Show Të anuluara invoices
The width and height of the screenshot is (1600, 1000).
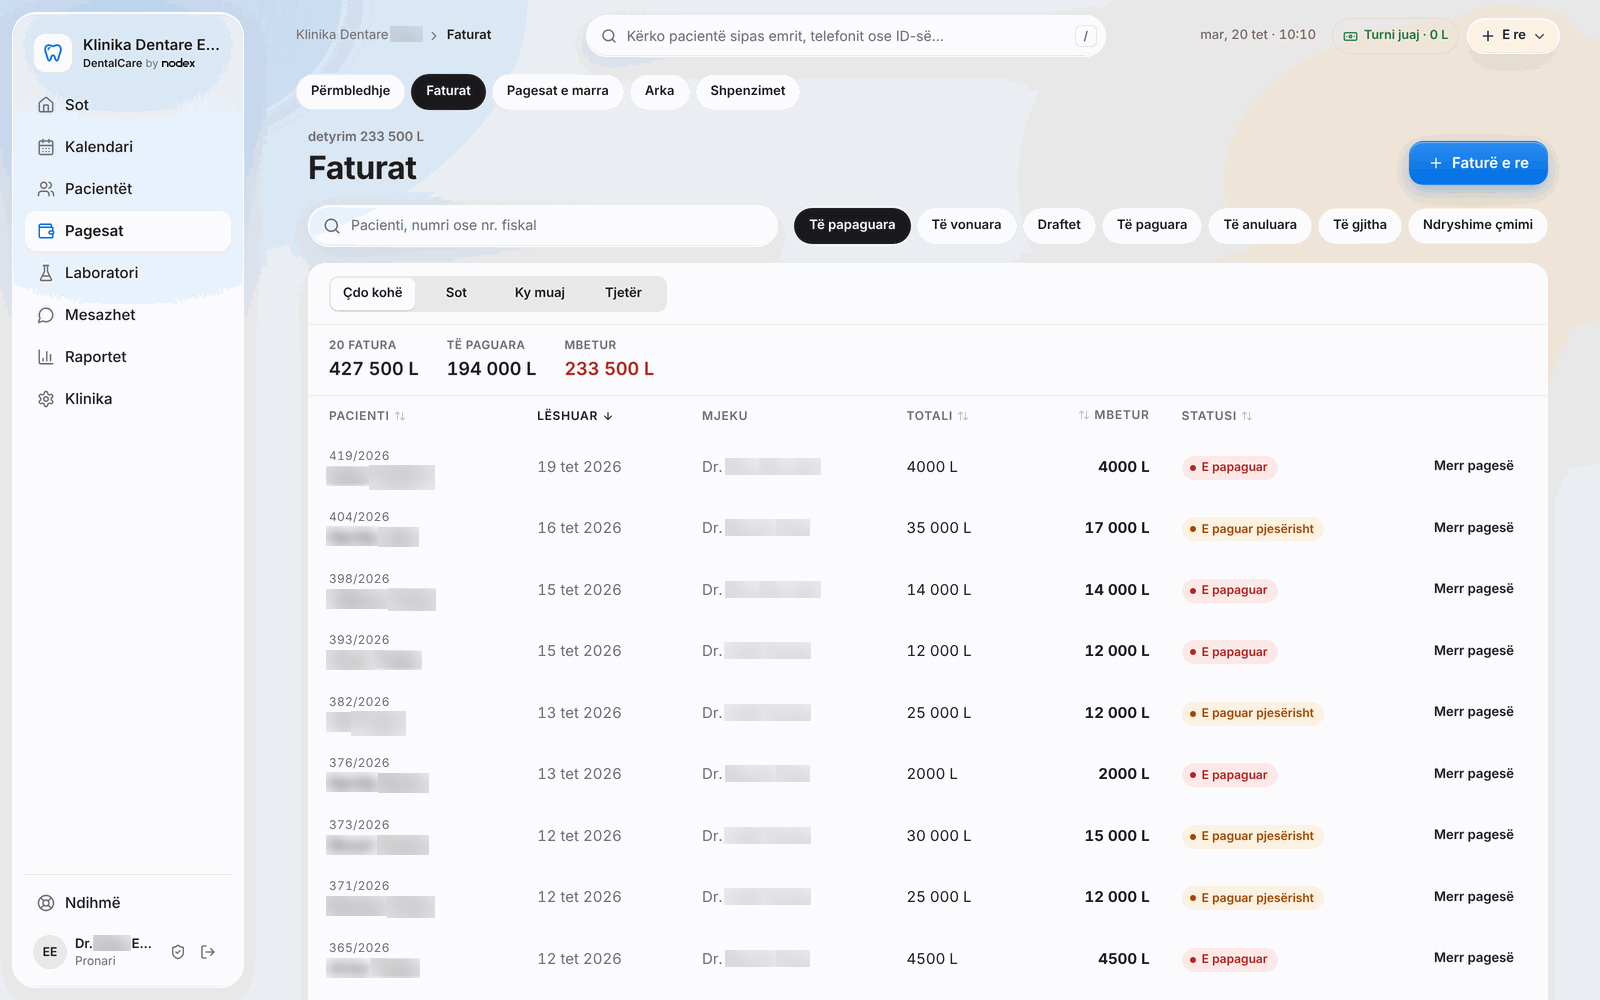pyautogui.click(x=1260, y=225)
